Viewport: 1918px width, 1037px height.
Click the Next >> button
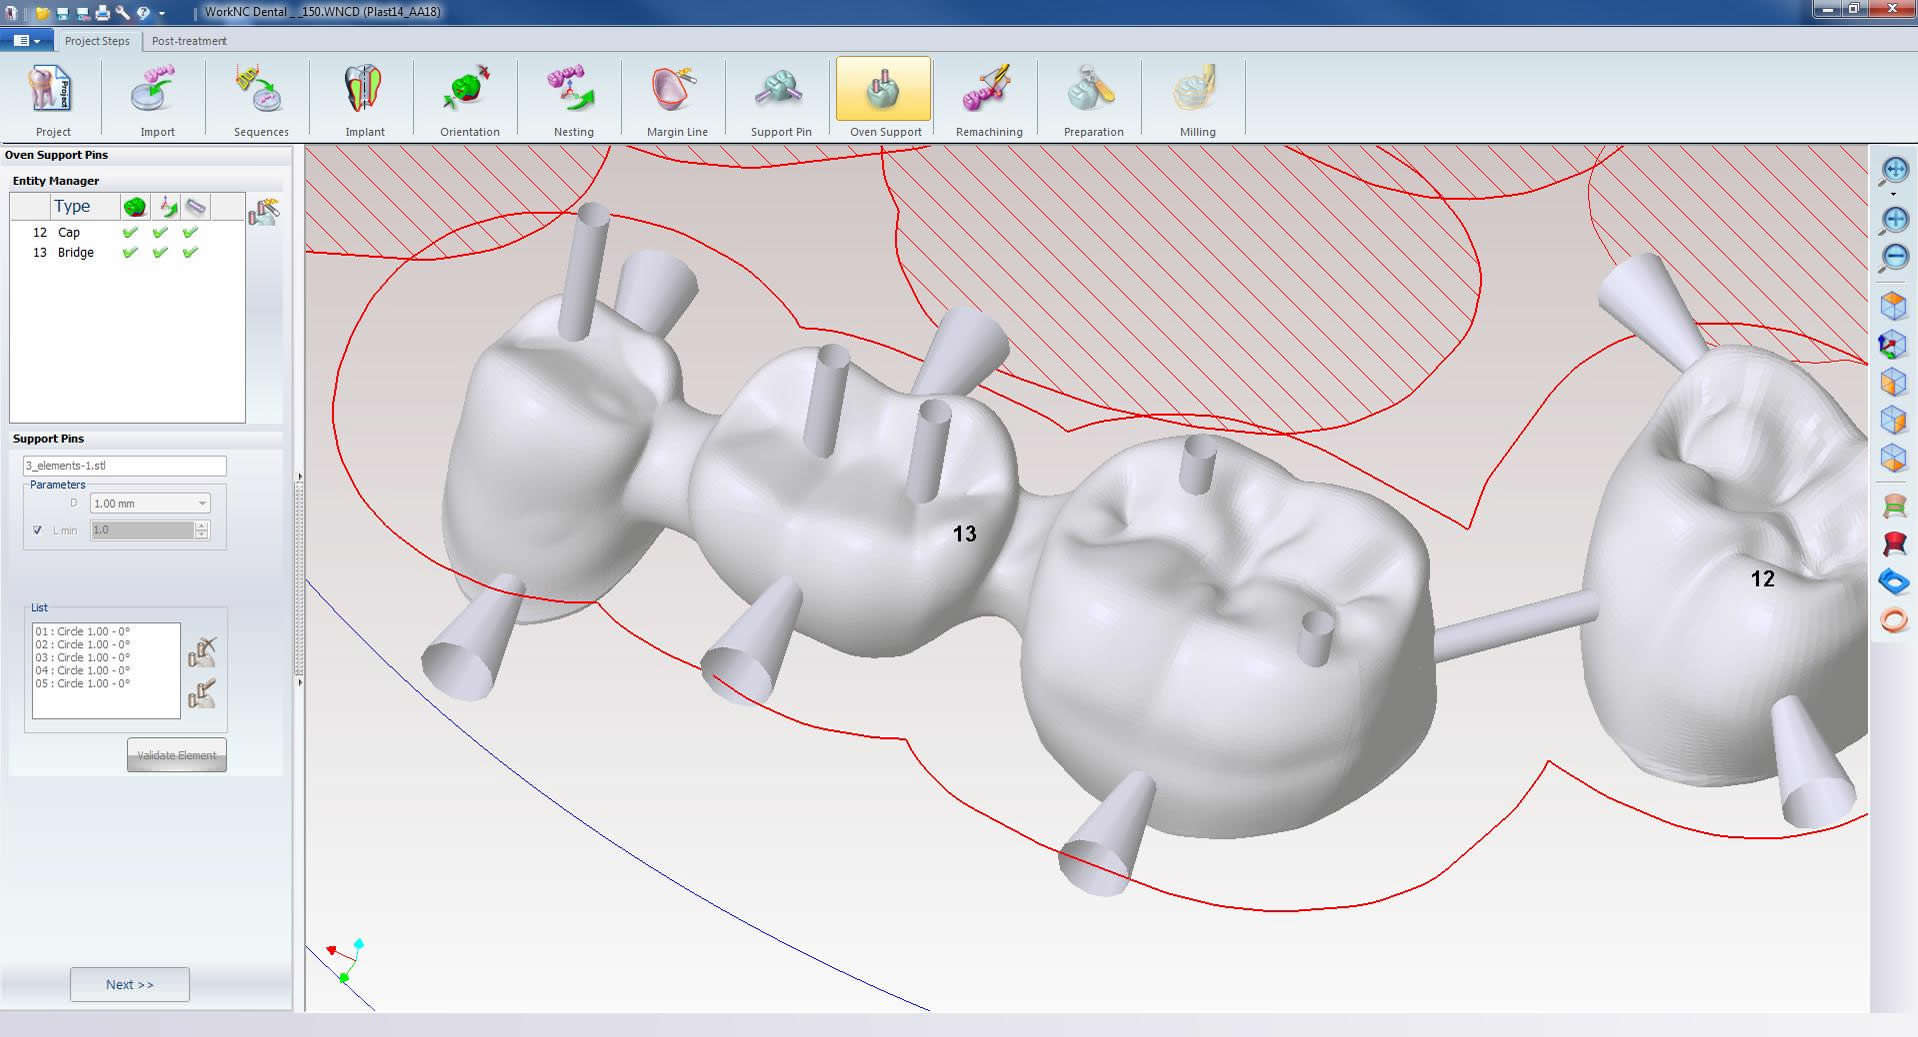(130, 984)
